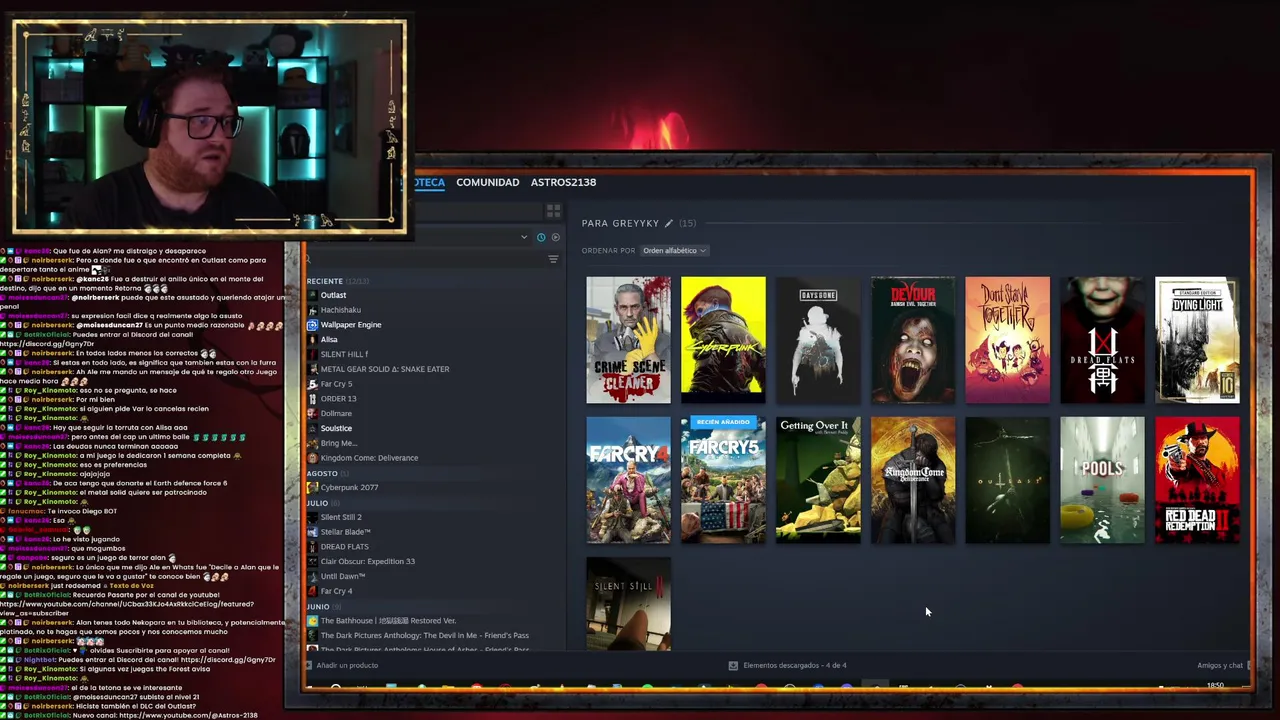1280x720 pixels.
Task: Open Cyberpunk 2077 yellow cover
Action: 723,340
